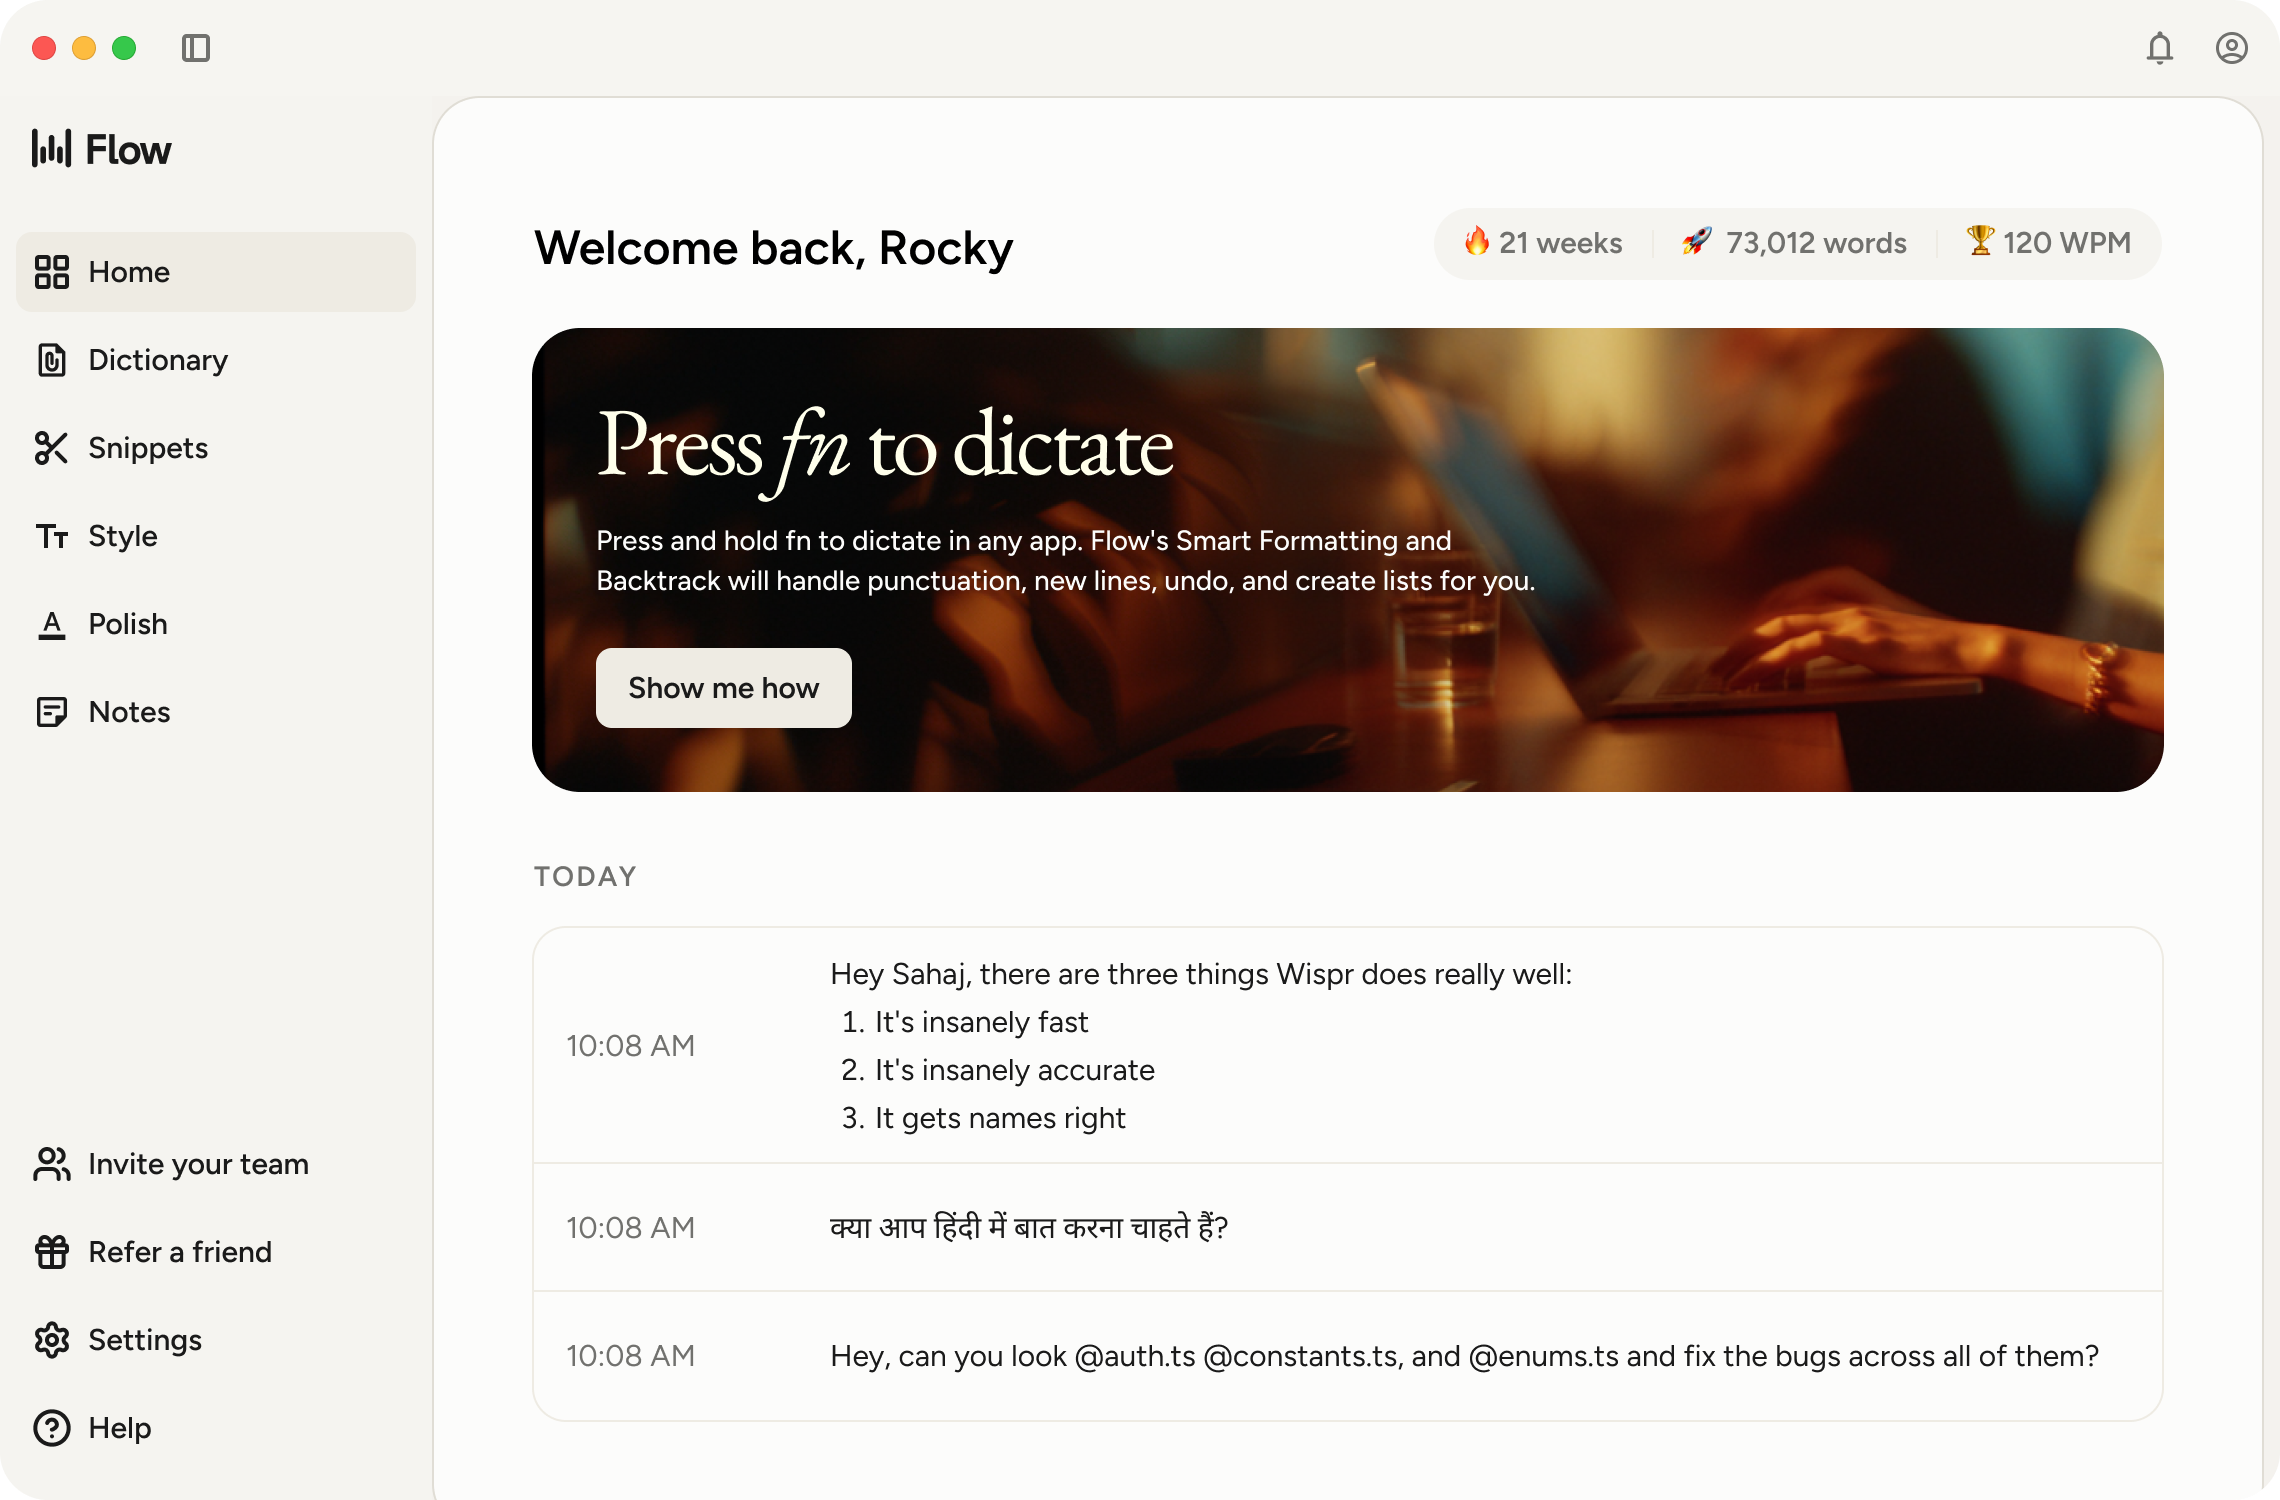Click the Invite your team people icon
2280x1500 pixels.
[53, 1164]
